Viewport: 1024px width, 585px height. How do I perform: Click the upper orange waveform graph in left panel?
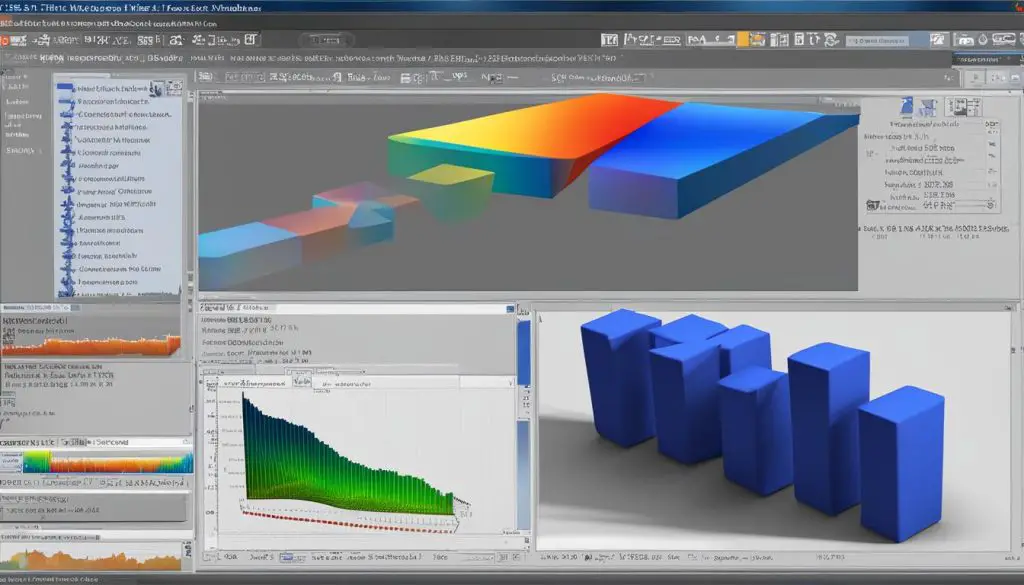click(x=91, y=345)
